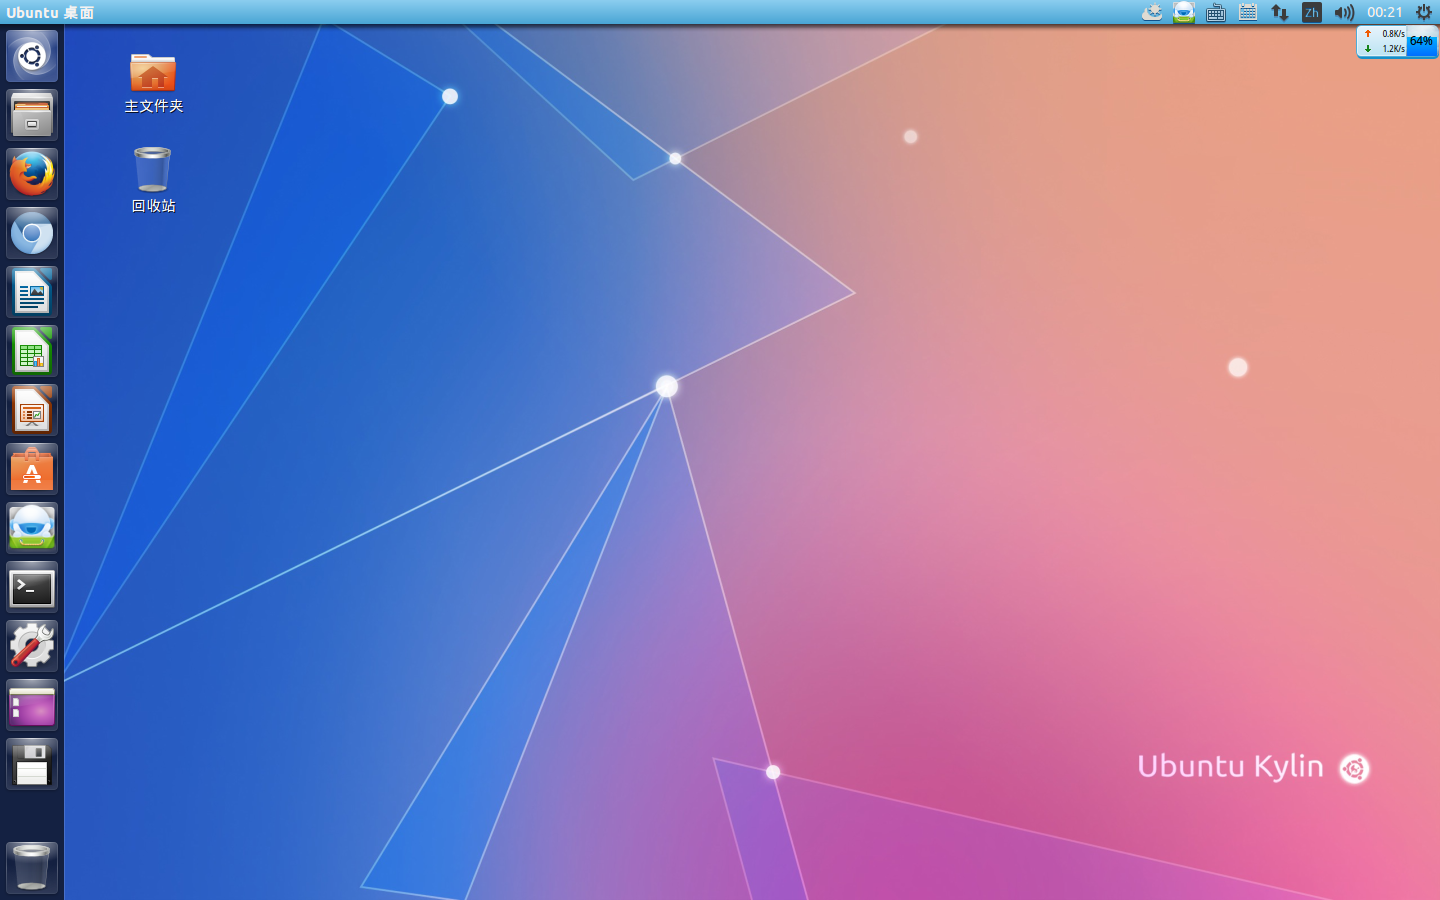The image size is (1440, 900).
Task: Open the Trash at launcher bottom
Action: (x=32, y=867)
